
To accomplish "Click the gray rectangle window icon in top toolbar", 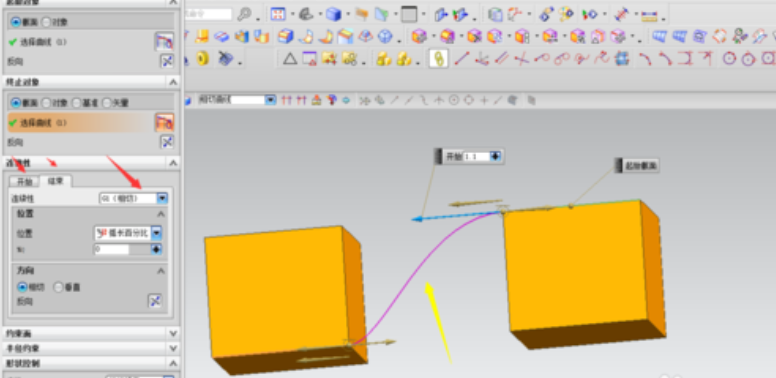I will tap(409, 14).
